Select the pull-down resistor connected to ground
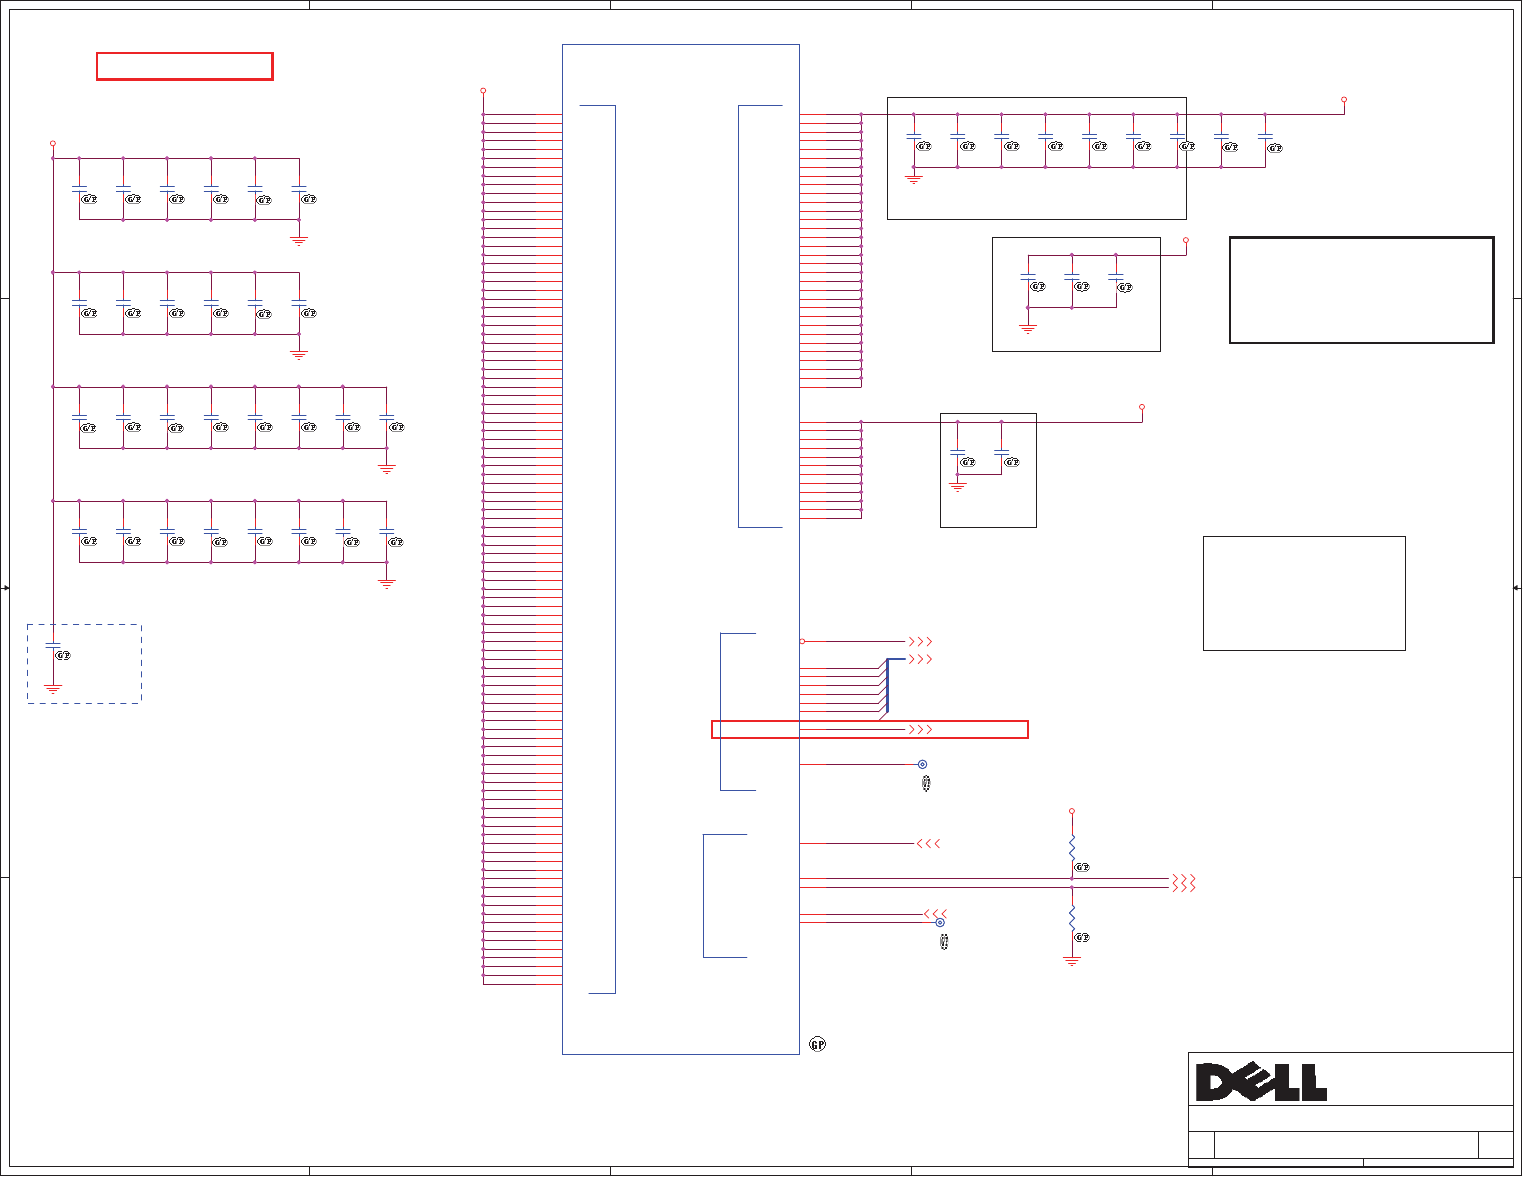Viewport: 1523px width, 1177px height. [1072, 918]
